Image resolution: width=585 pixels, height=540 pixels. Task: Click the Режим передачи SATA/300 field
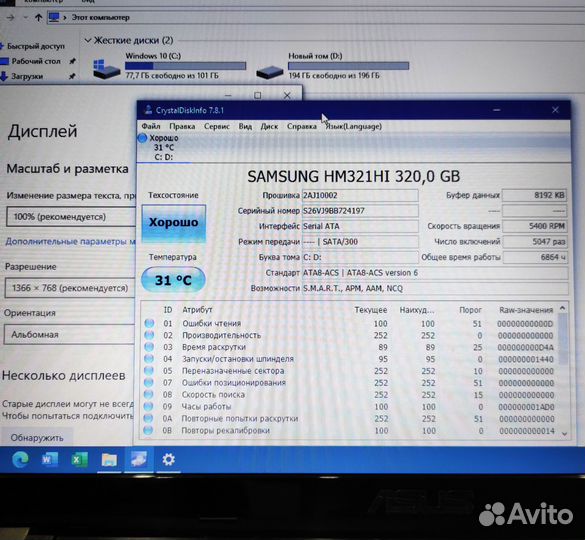(360, 242)
